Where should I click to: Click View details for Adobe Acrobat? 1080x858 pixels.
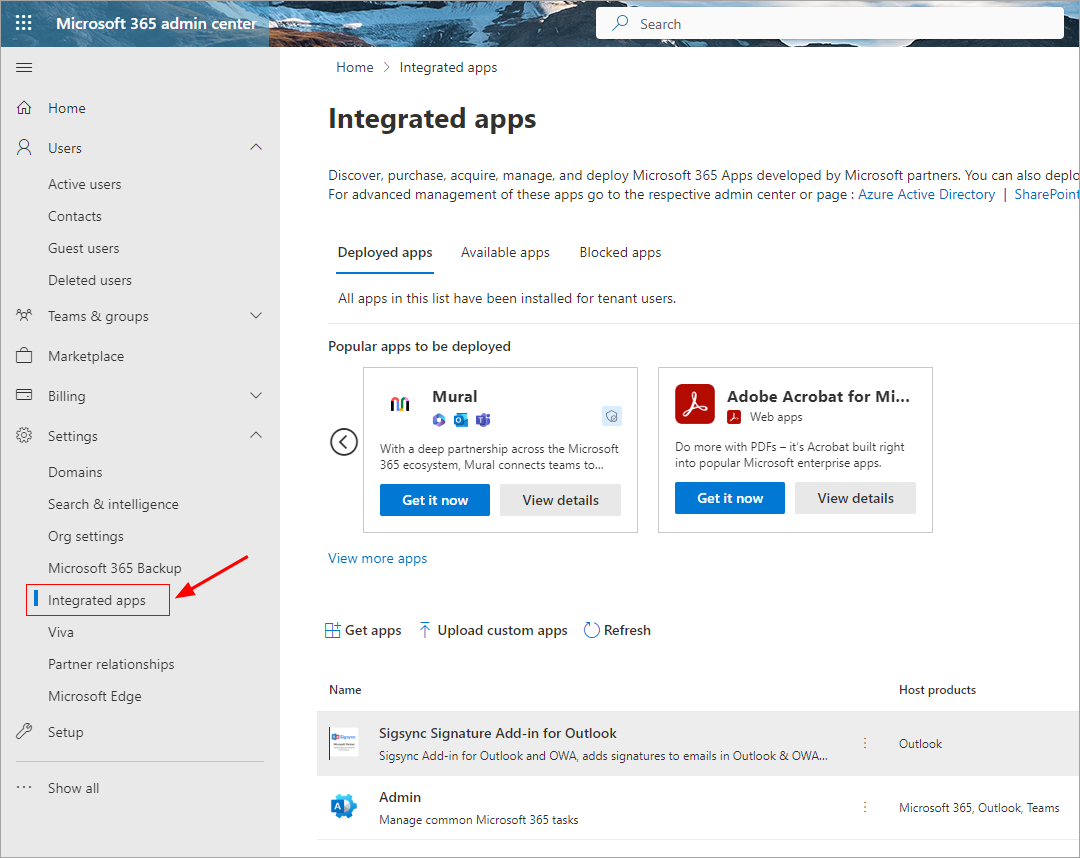[x=855, y=498]
